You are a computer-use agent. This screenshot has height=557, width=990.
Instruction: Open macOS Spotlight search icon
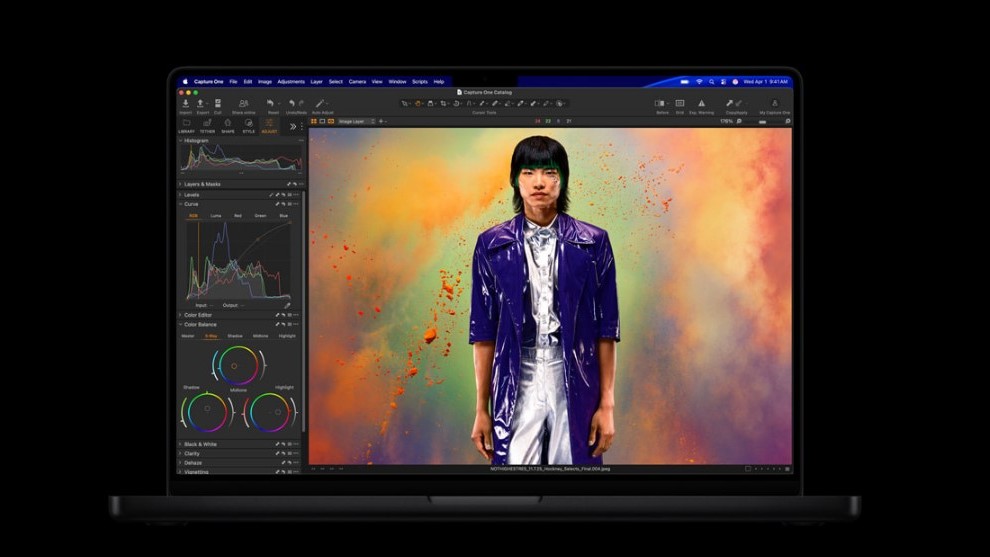pos(712,81)
